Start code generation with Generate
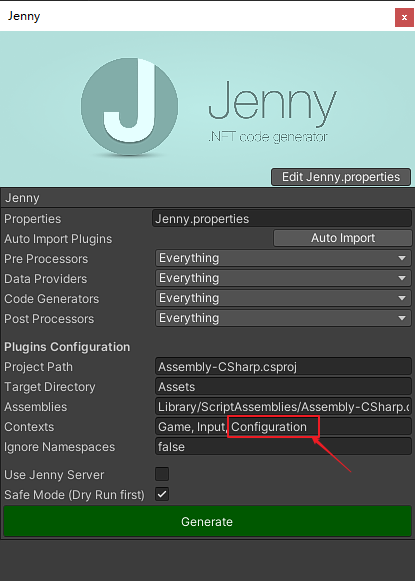This screenshot has width=415, height=581. point(208,522)
